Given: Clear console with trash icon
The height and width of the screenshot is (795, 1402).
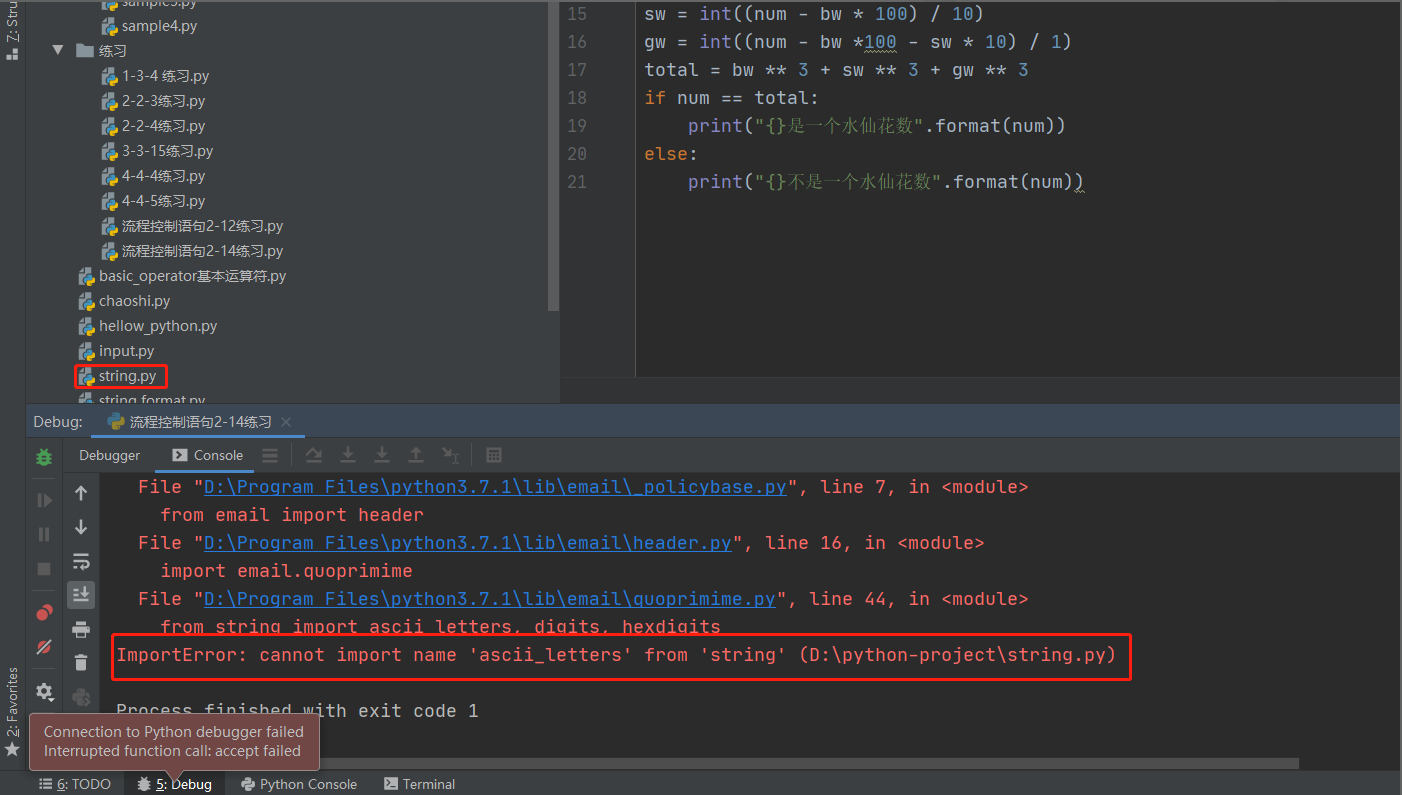Looking at the screenshot, I should (x=81, y=662).
